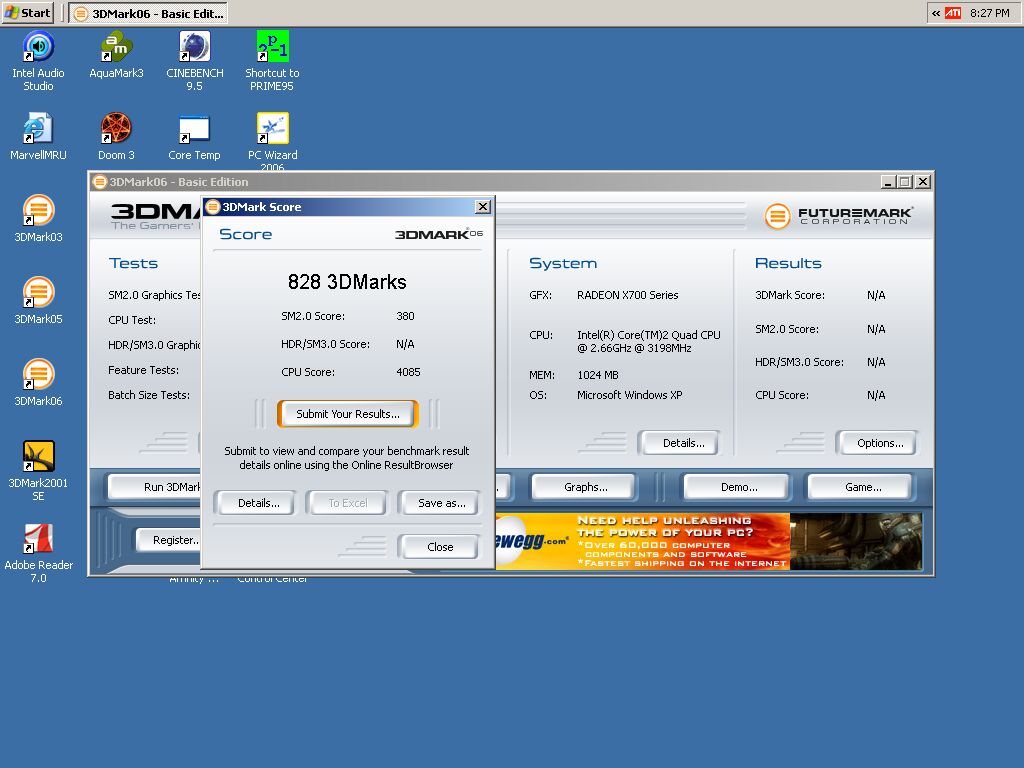Click CPU Score value '4085'
The height and width of the screenshot is (768, 1024).
pyautogui.click(x=408, y=372)
